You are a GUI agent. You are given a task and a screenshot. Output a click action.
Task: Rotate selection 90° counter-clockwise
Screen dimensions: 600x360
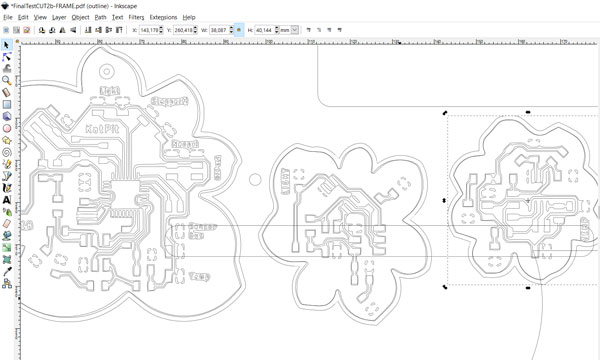click(x=42, y=29)
